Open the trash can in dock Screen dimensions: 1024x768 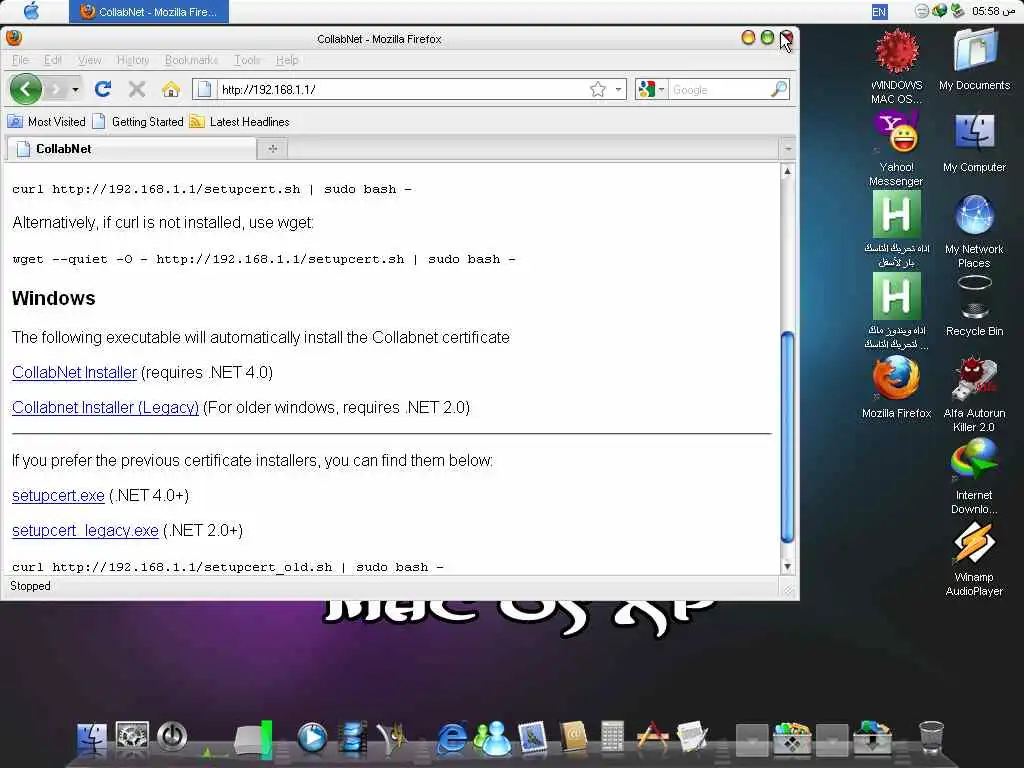coord(931,738)
